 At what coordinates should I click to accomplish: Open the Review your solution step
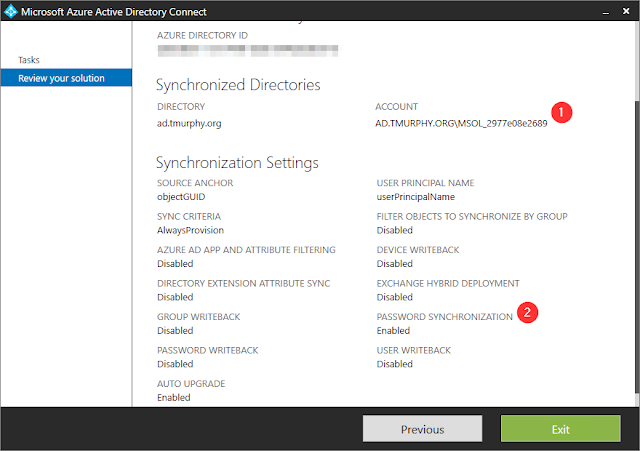point(61,78)
